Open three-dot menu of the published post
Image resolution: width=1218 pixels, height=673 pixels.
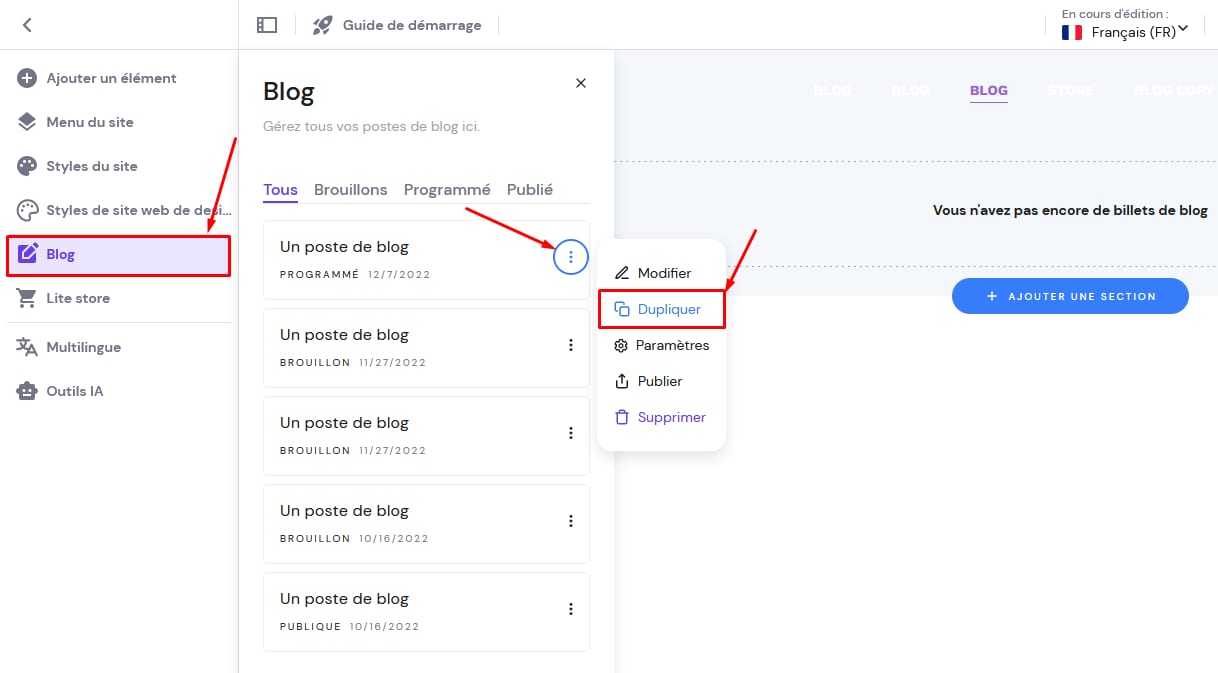(571, 609)
